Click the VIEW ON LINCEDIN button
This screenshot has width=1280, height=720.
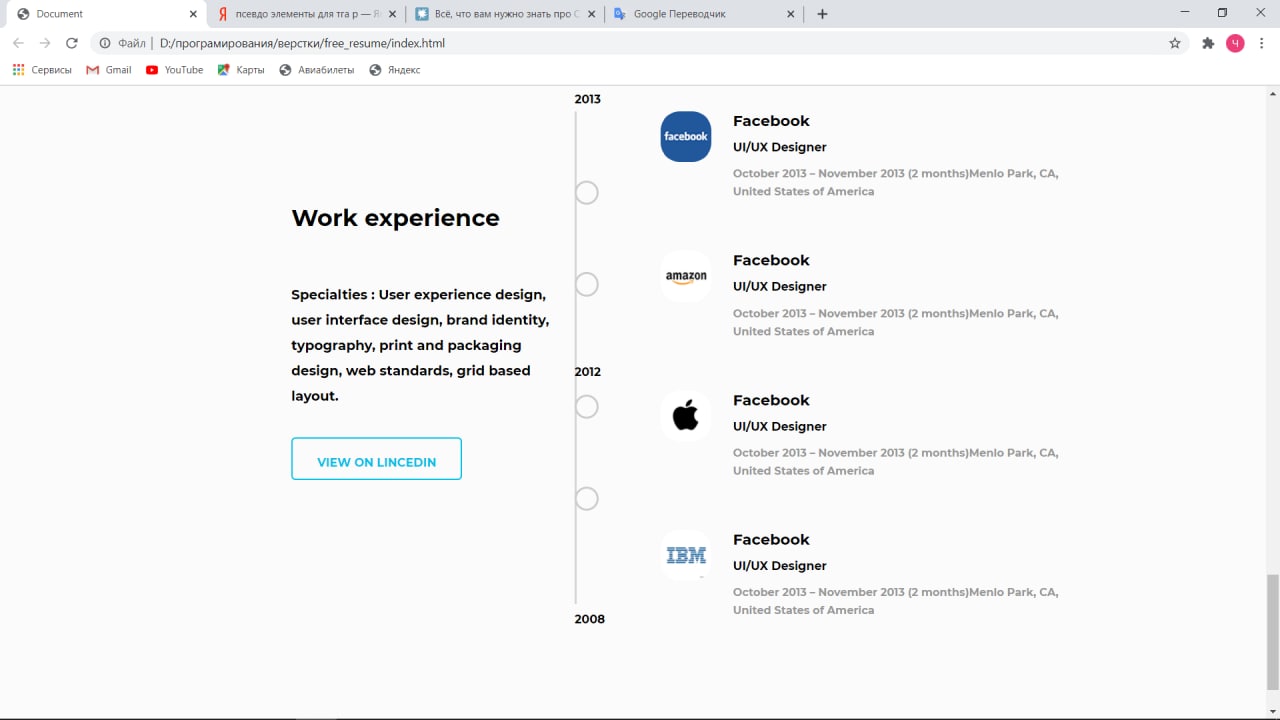point(376,459)
